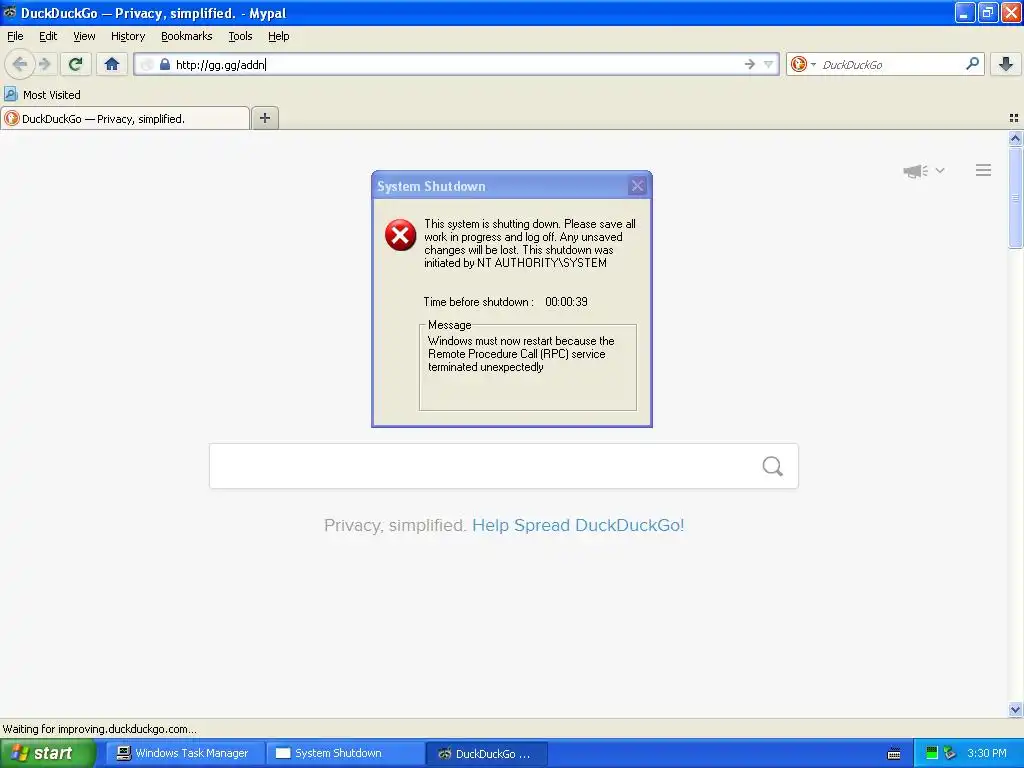Open the Windows Start menu

pyautogui.click(x=48, y=753)
